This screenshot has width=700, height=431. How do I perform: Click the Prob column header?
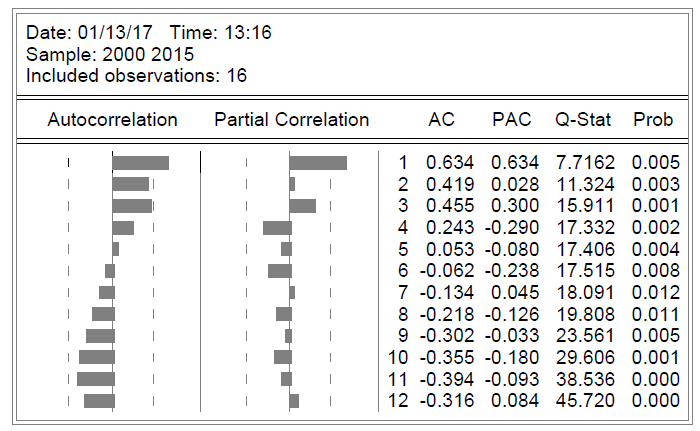pos(653,120)
